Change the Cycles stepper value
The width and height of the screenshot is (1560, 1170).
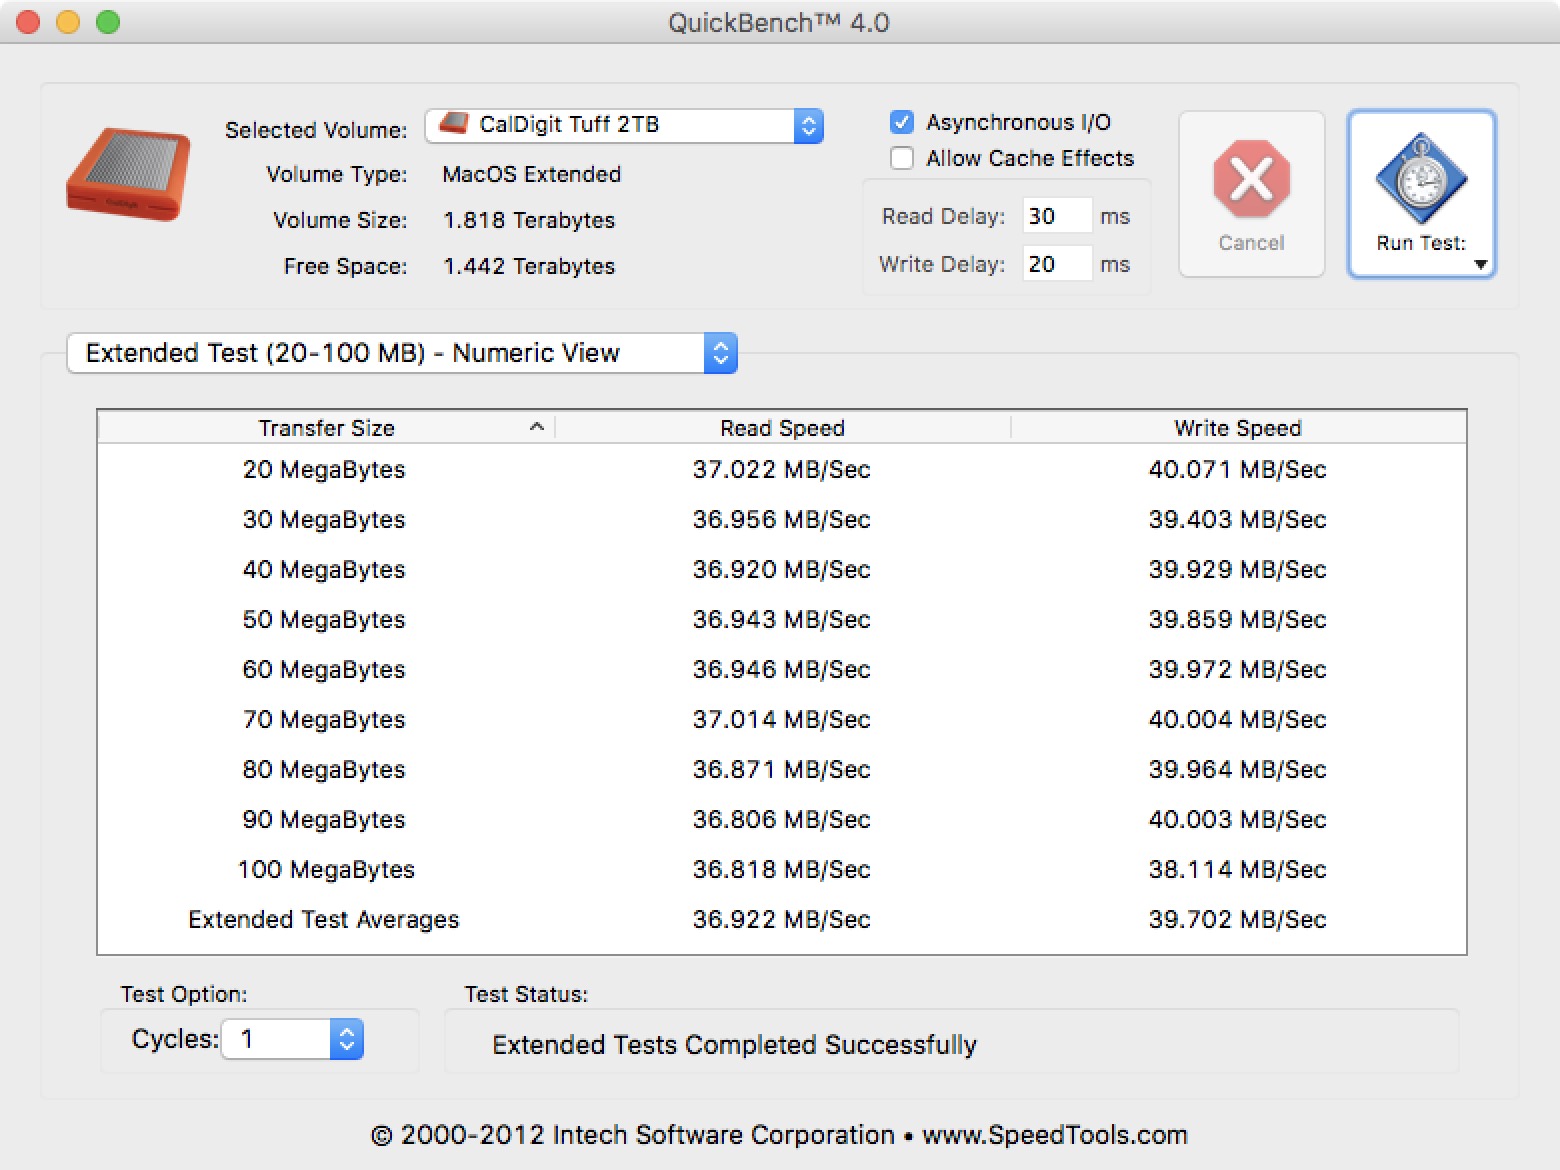346,1039
